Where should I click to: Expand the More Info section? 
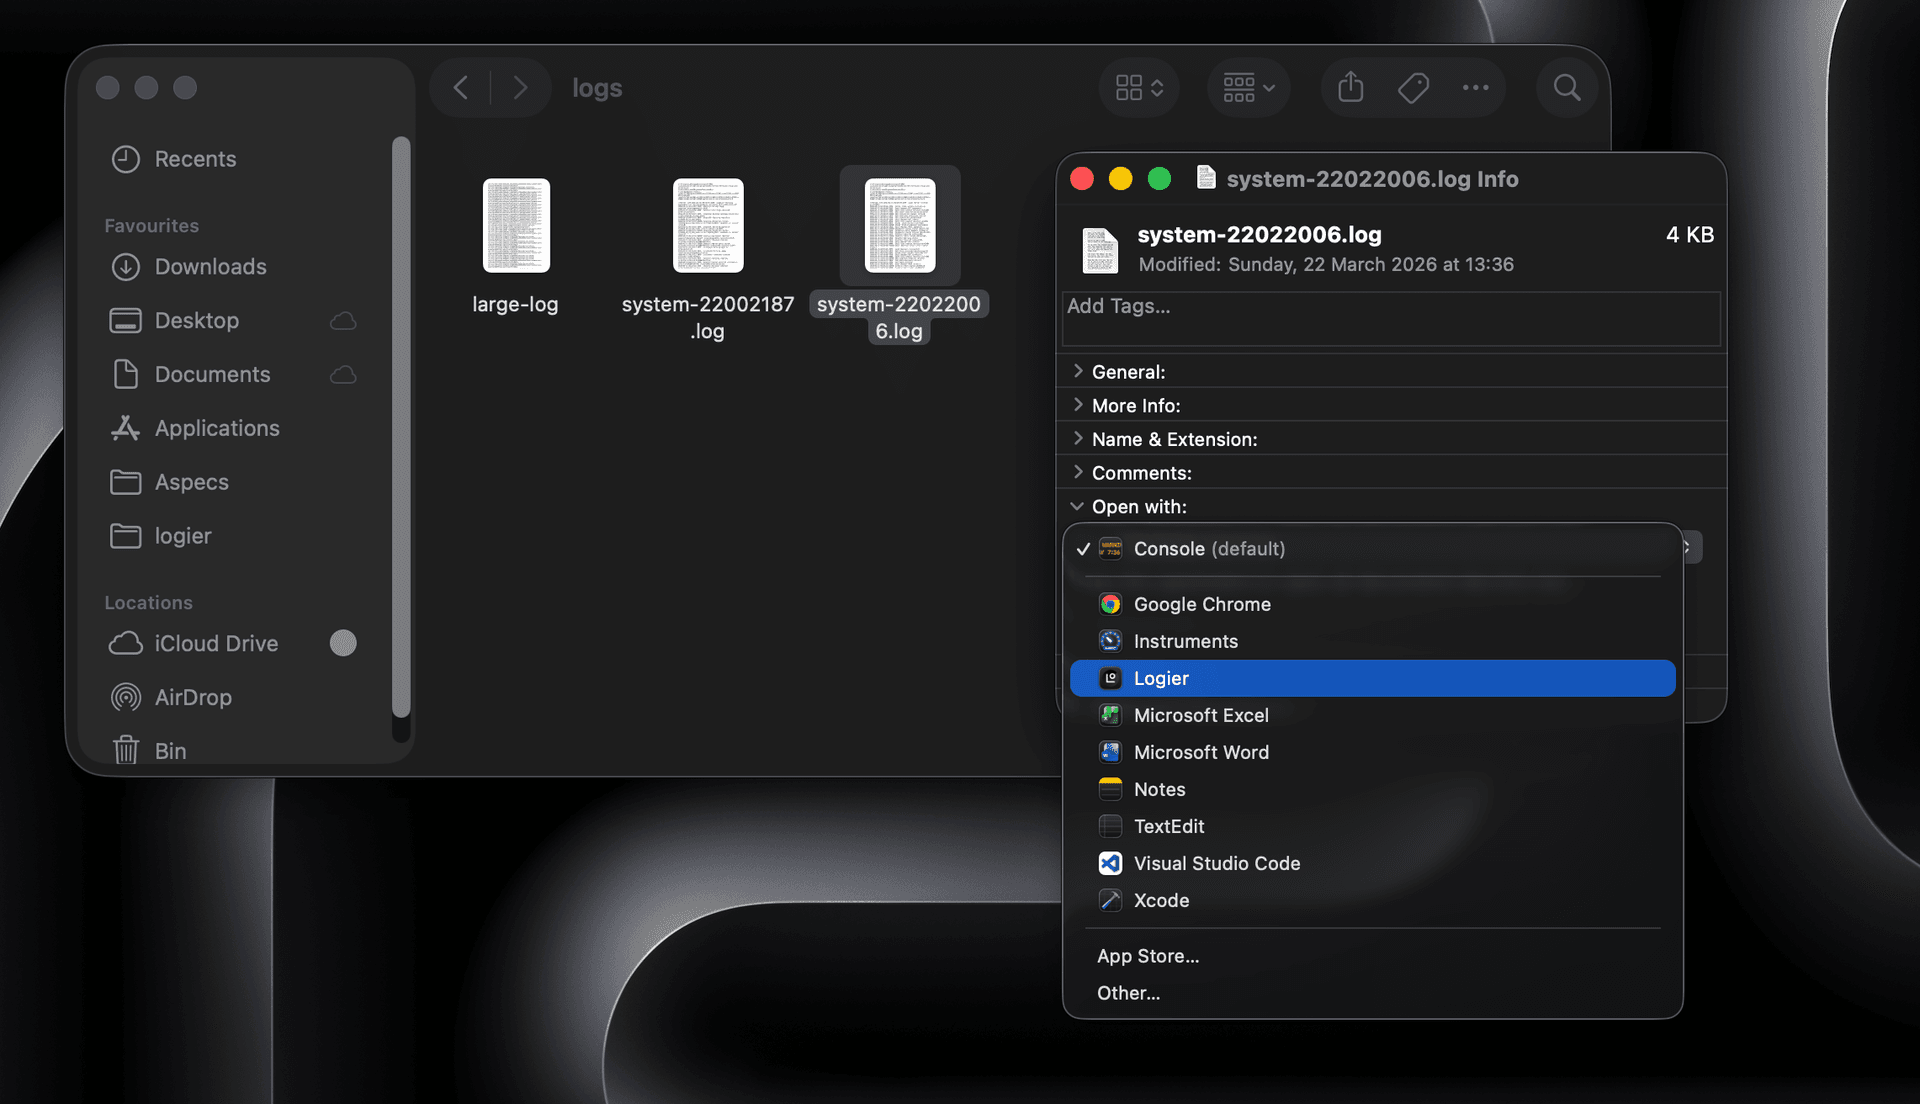click(1078, 405)
